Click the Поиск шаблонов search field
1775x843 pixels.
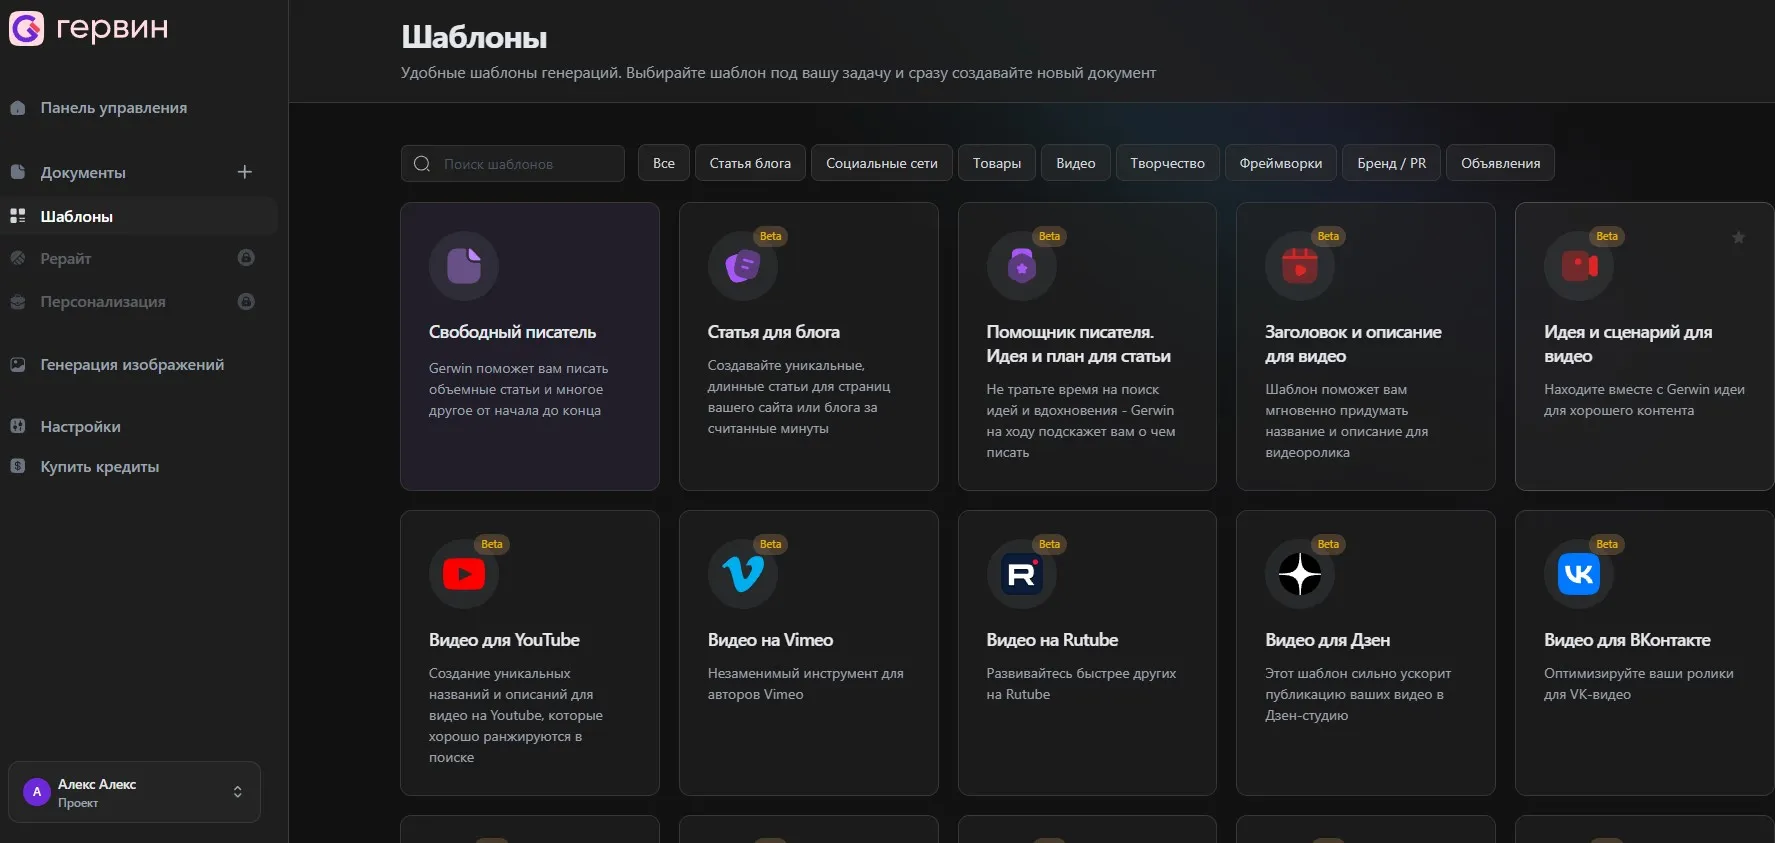click(x=513, y=163)
